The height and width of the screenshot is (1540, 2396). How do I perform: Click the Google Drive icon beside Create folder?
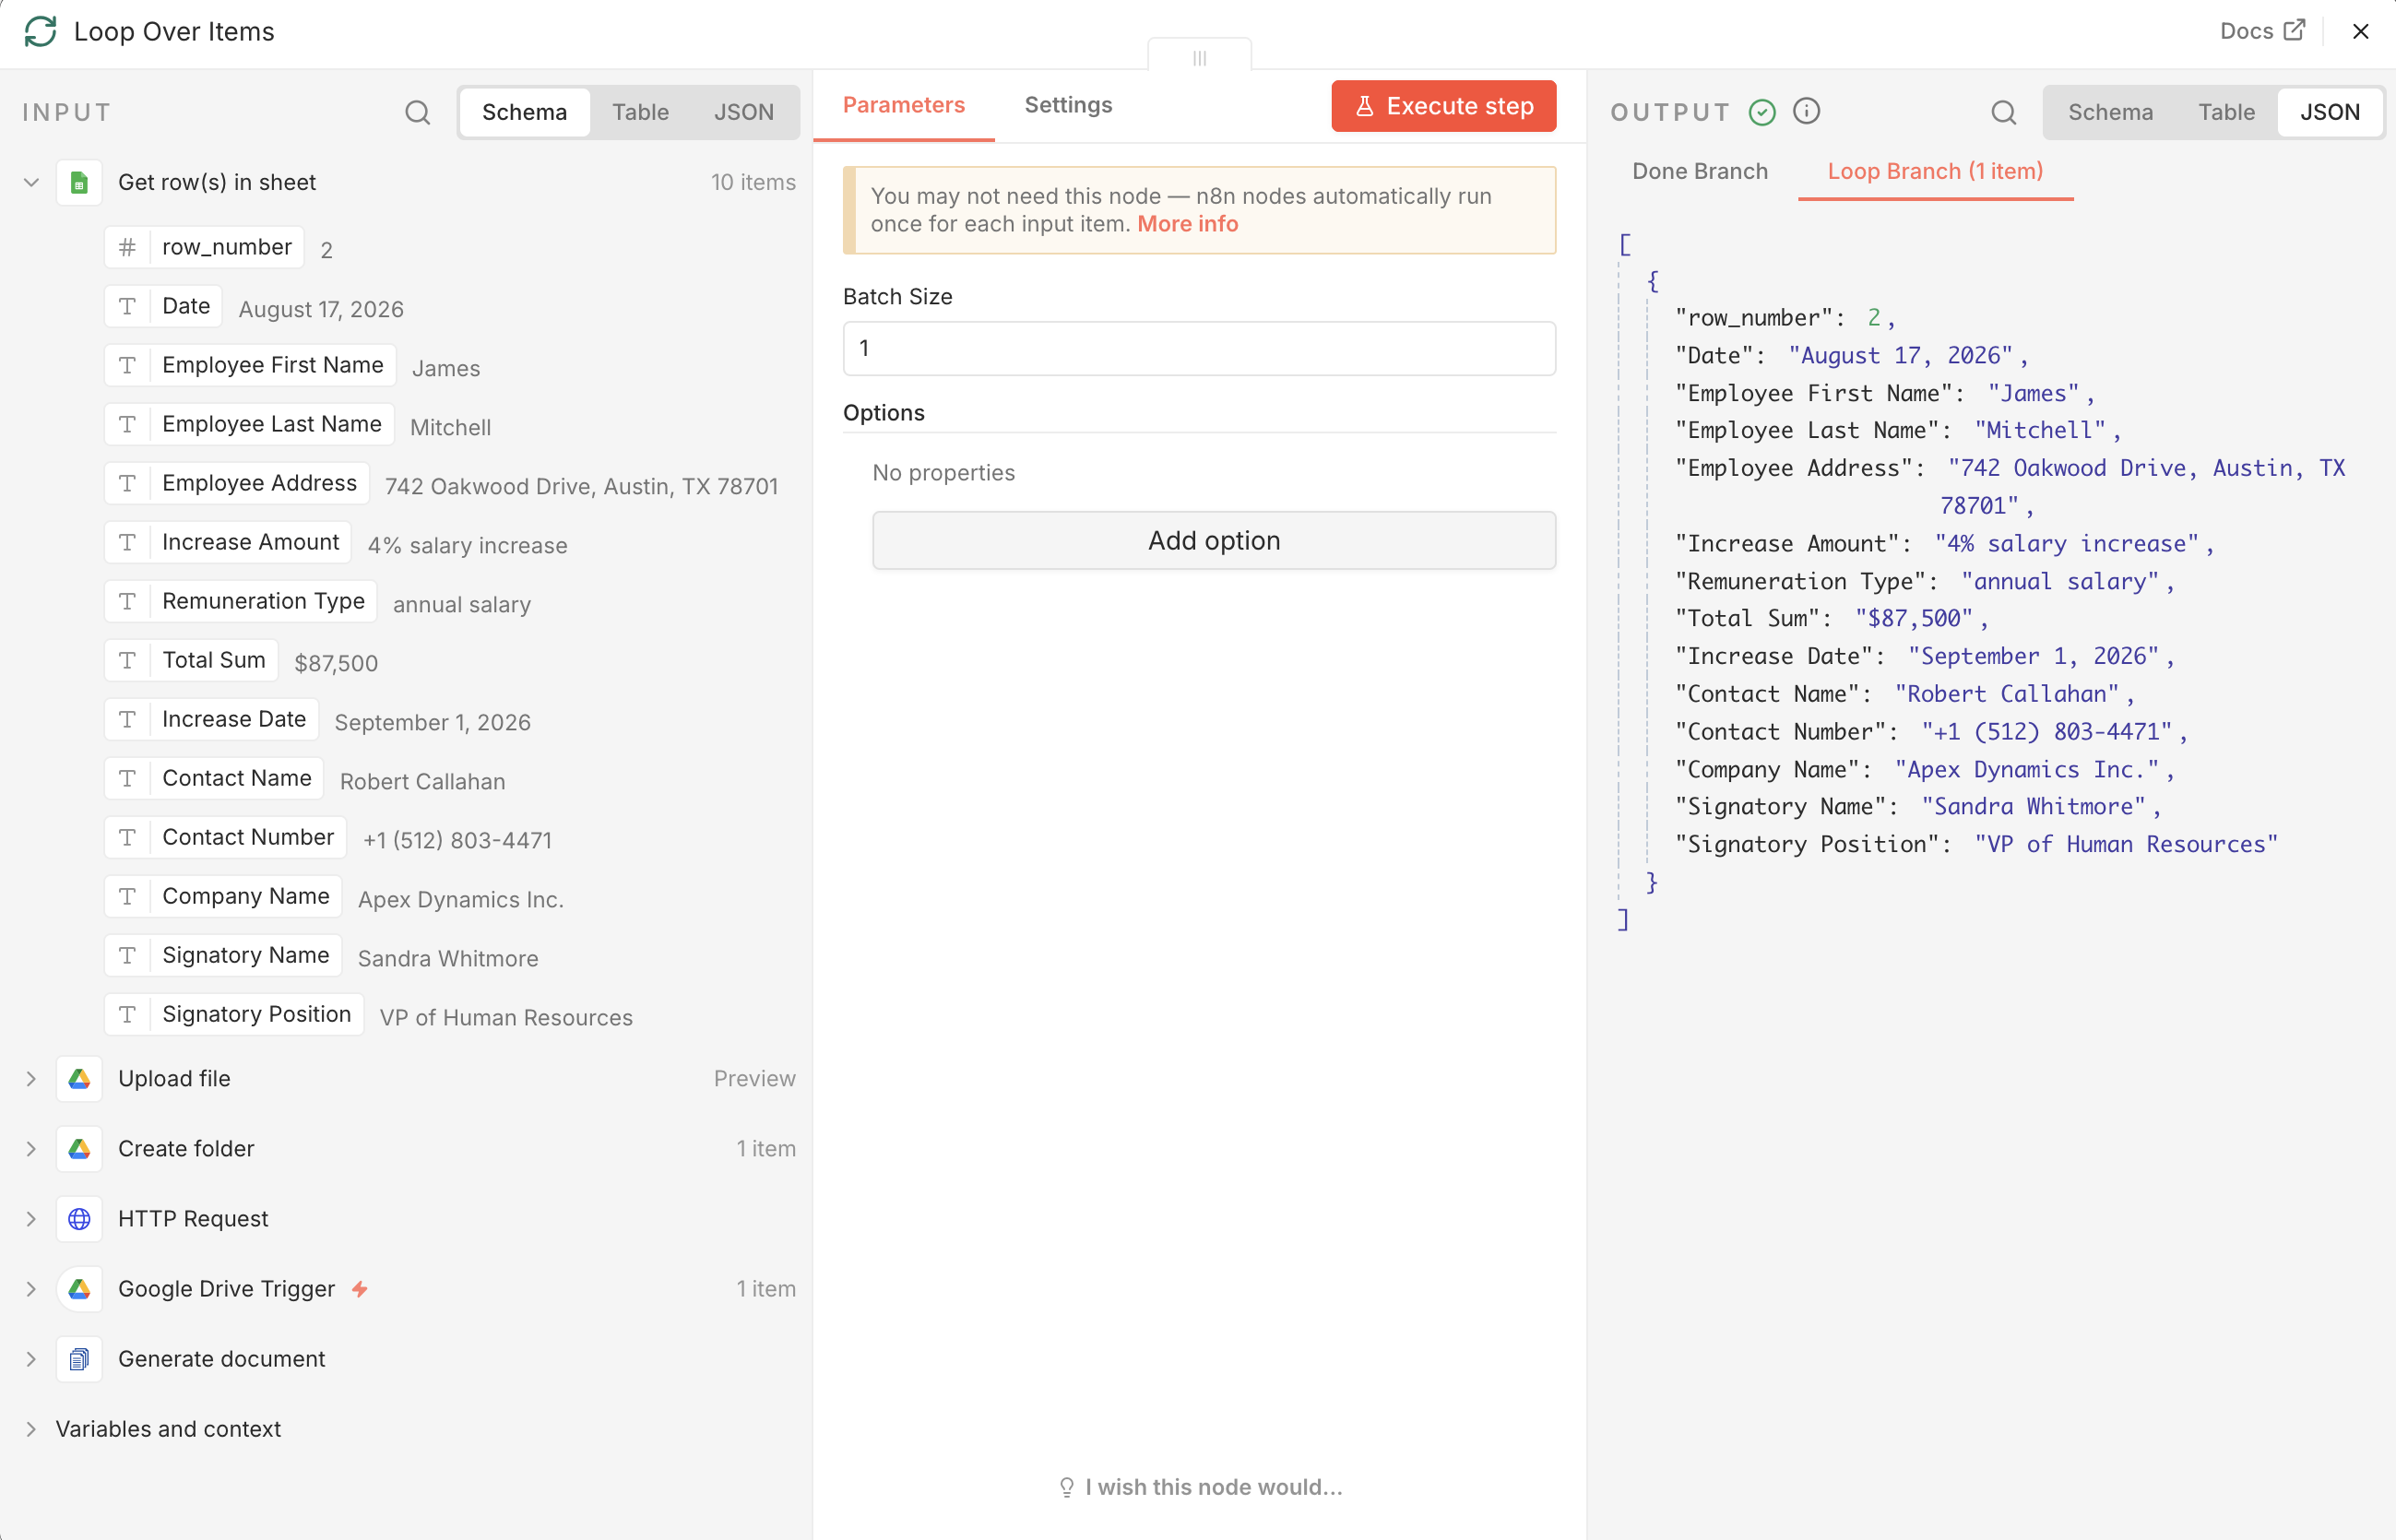(79, 1148)
